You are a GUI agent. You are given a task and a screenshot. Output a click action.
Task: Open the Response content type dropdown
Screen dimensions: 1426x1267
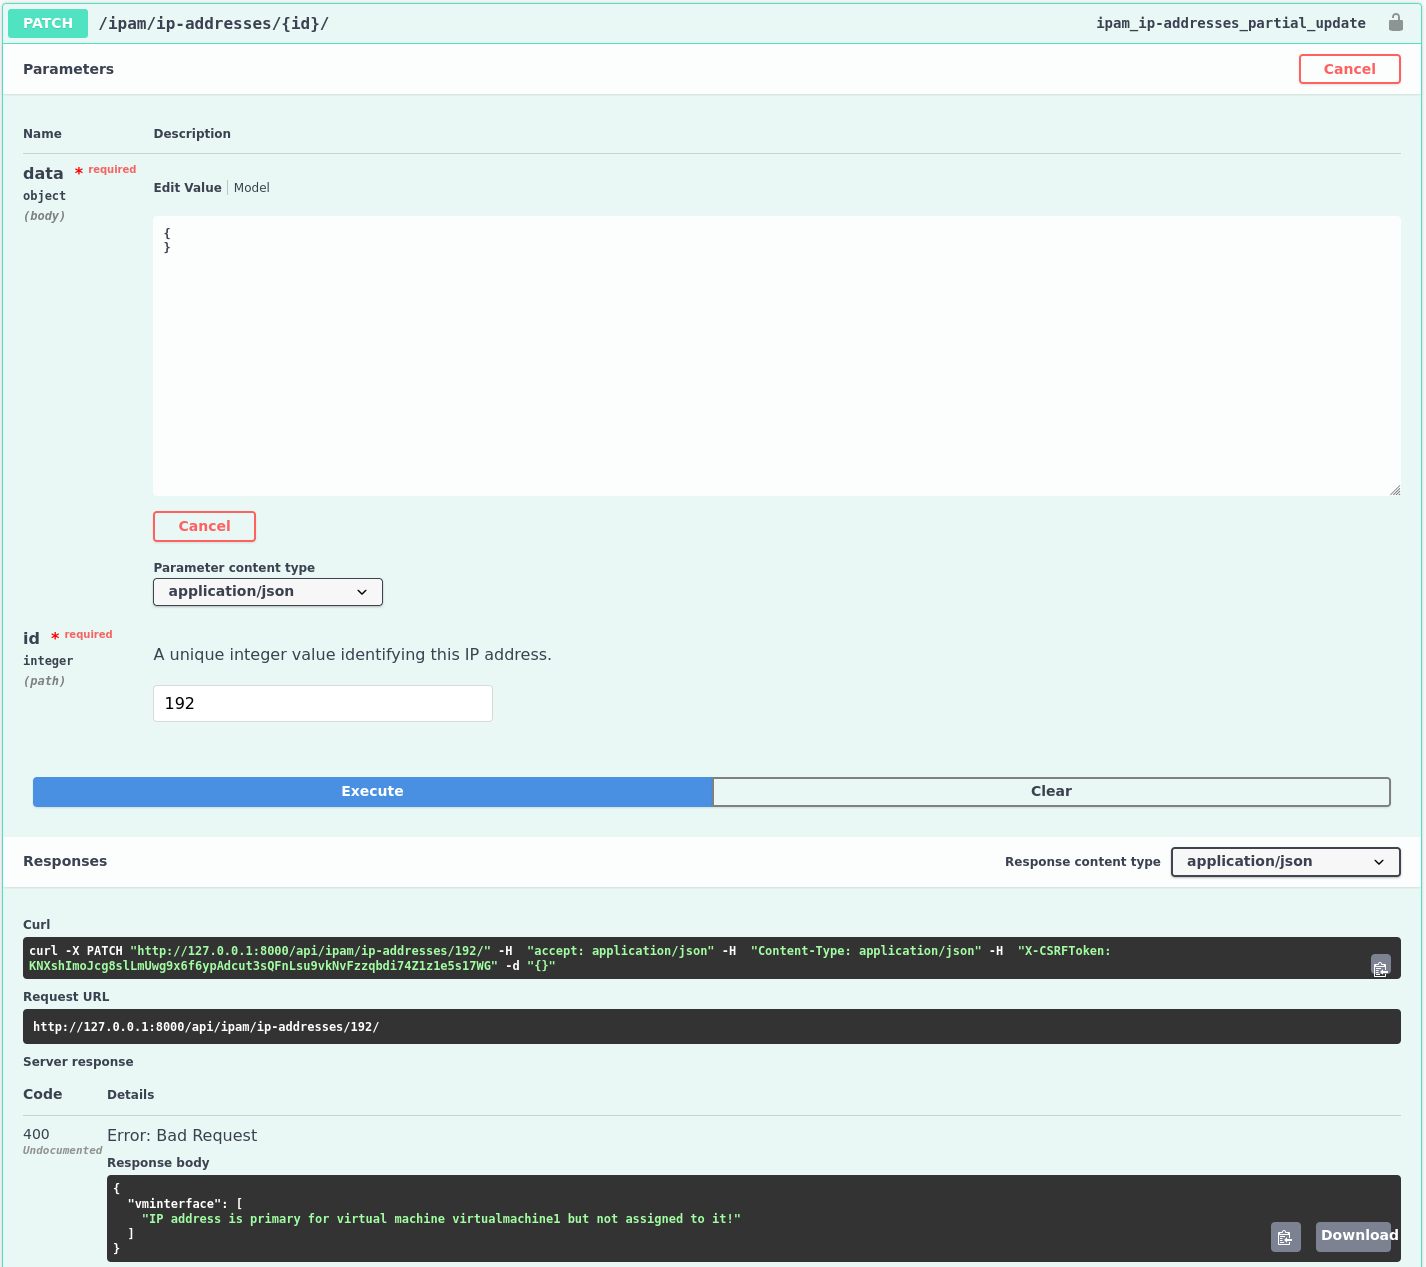click(x=1285, y=861)
